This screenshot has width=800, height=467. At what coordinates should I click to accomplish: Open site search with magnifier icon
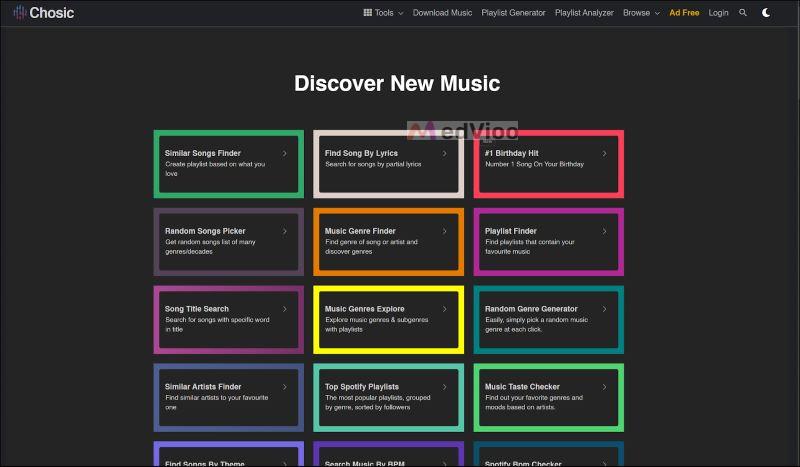743,13
